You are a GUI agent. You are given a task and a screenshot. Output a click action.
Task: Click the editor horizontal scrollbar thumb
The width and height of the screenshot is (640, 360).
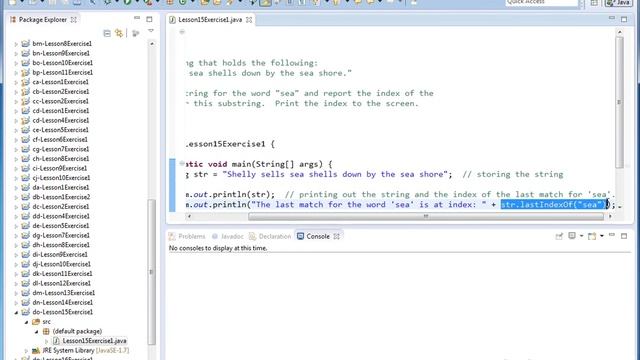click(x=426, y=216)
